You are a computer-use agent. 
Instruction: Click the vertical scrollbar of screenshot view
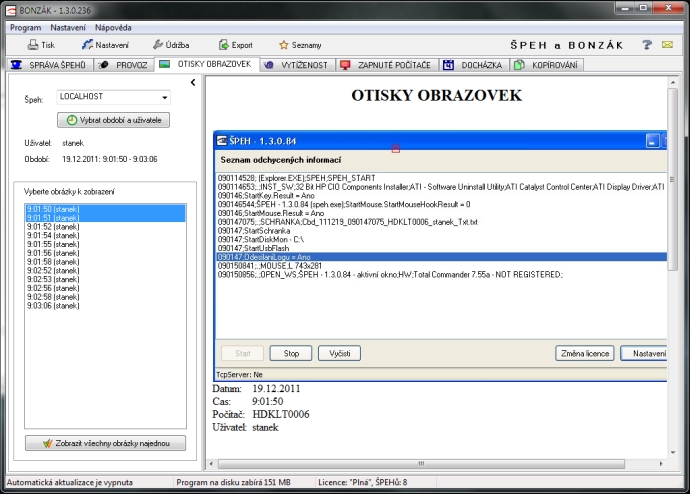tap(673, 179)
